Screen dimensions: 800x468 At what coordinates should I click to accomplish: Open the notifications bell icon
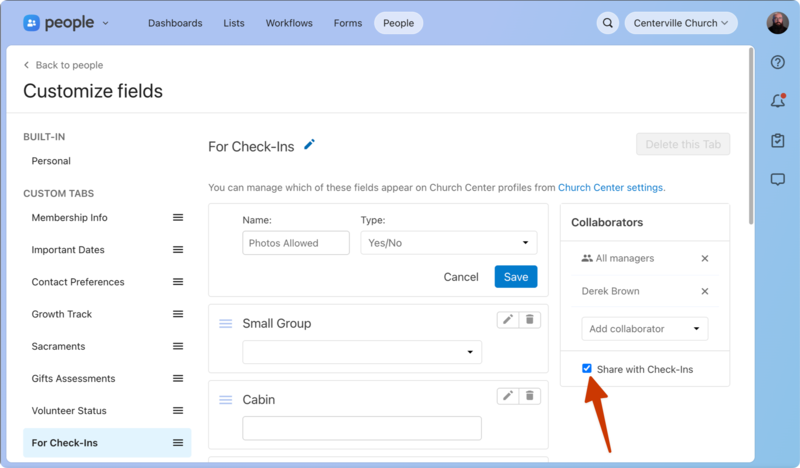coord(777,101)
